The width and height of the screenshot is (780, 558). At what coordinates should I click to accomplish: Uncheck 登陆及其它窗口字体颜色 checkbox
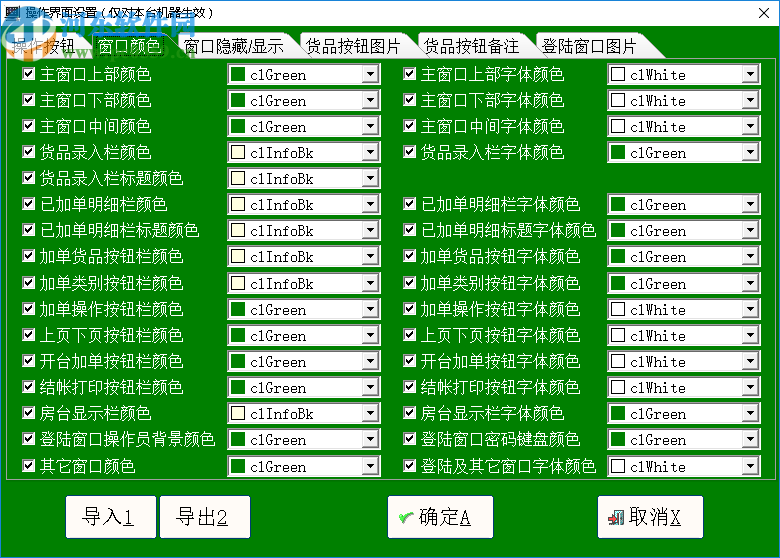[409, 466]
